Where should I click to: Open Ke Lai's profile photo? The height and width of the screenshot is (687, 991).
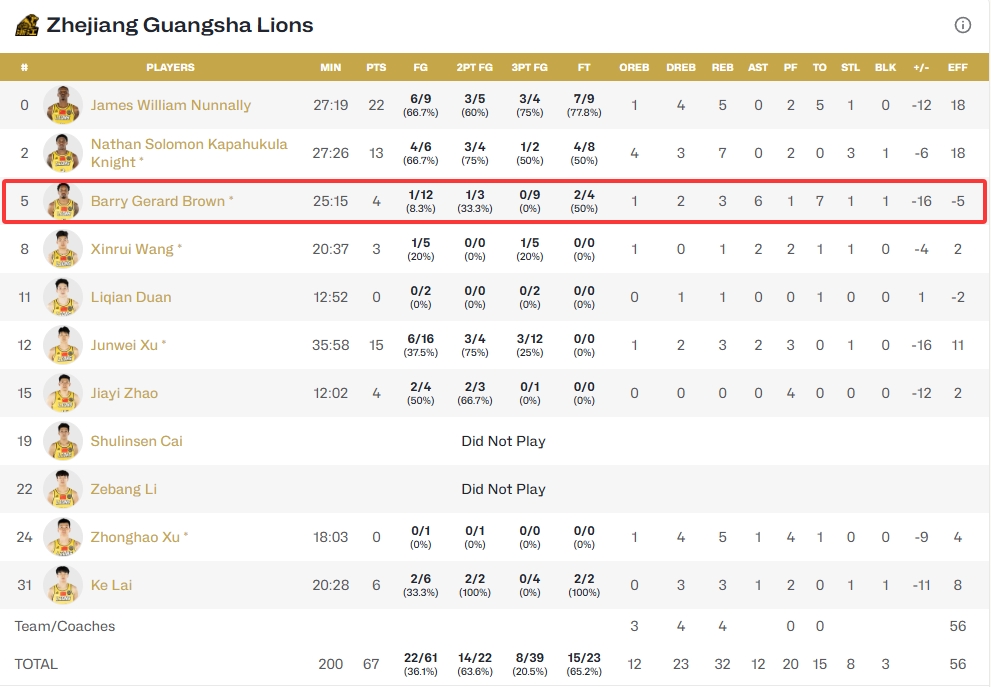point(63,585)
